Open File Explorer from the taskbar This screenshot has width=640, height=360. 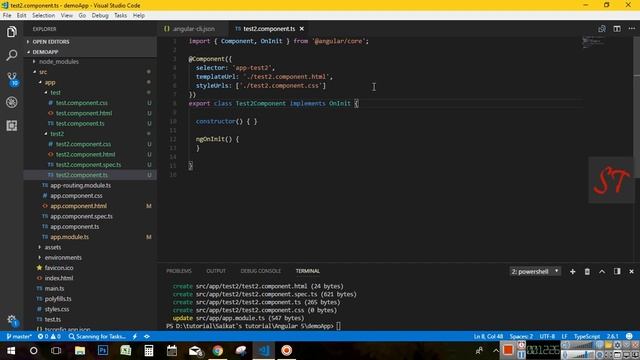point(80,351)
